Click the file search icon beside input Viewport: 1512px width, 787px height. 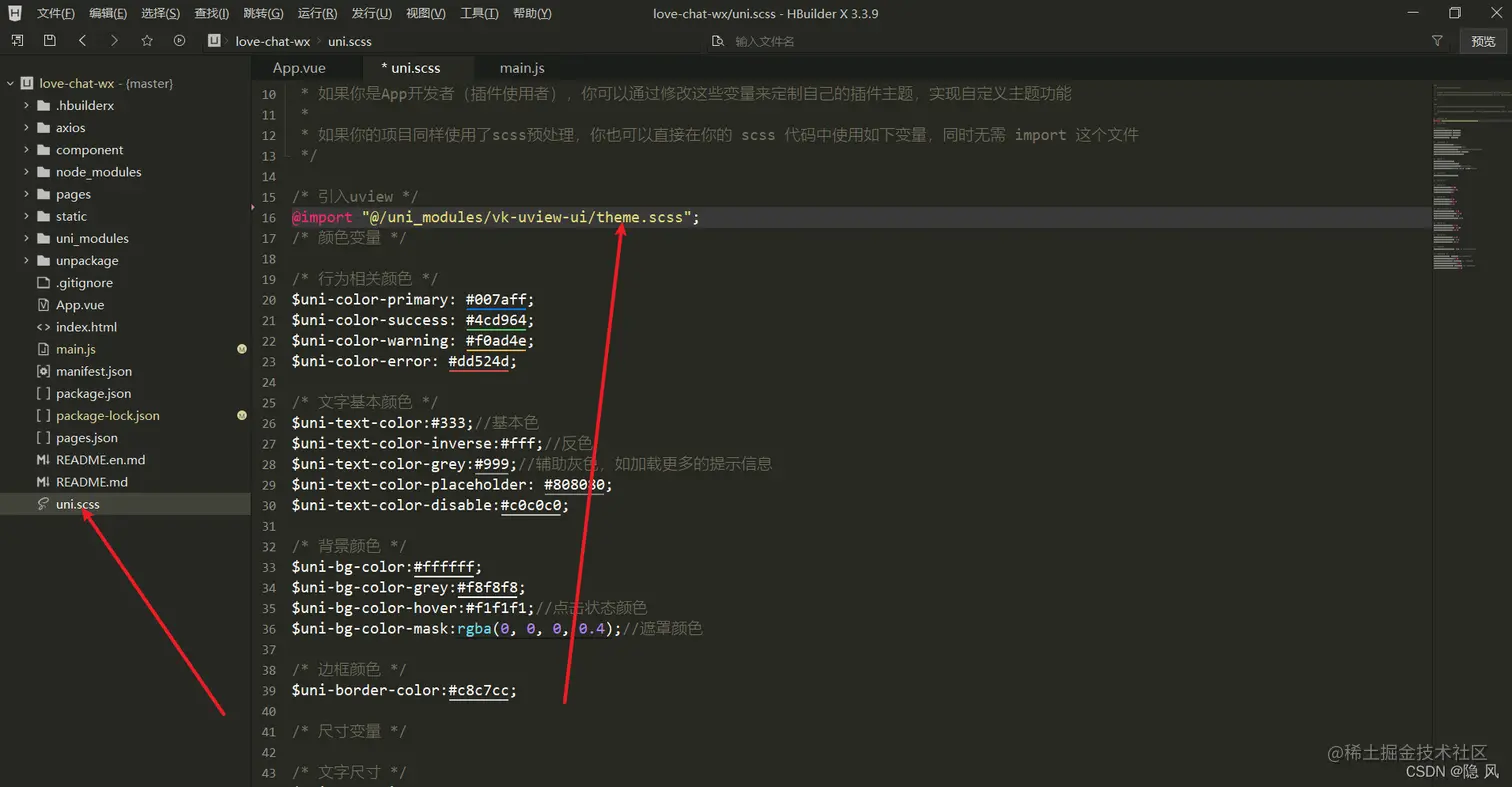point(718,41)
